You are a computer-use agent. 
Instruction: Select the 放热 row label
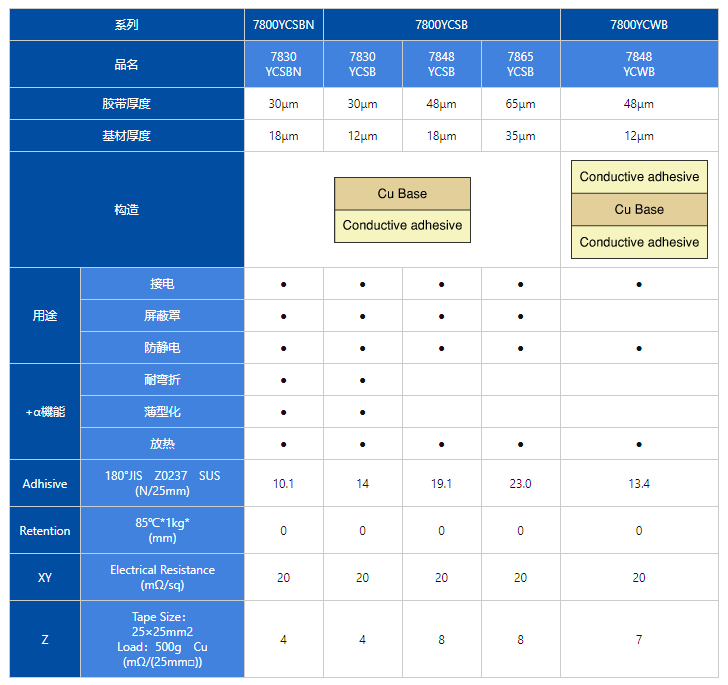coord(162,443)
